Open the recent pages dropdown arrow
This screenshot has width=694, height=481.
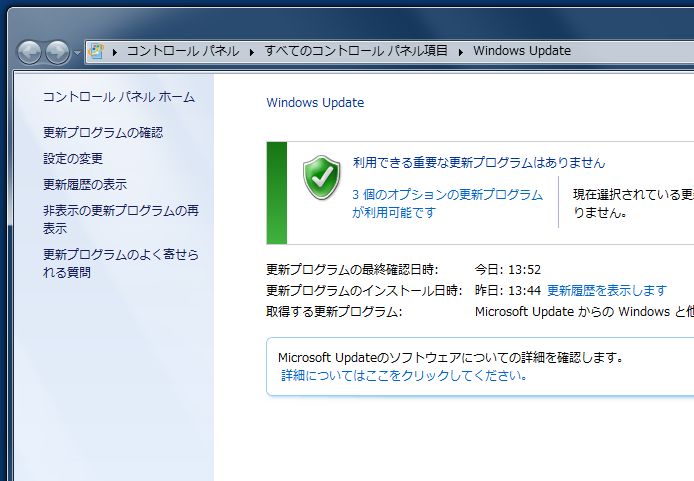(77, 53)
